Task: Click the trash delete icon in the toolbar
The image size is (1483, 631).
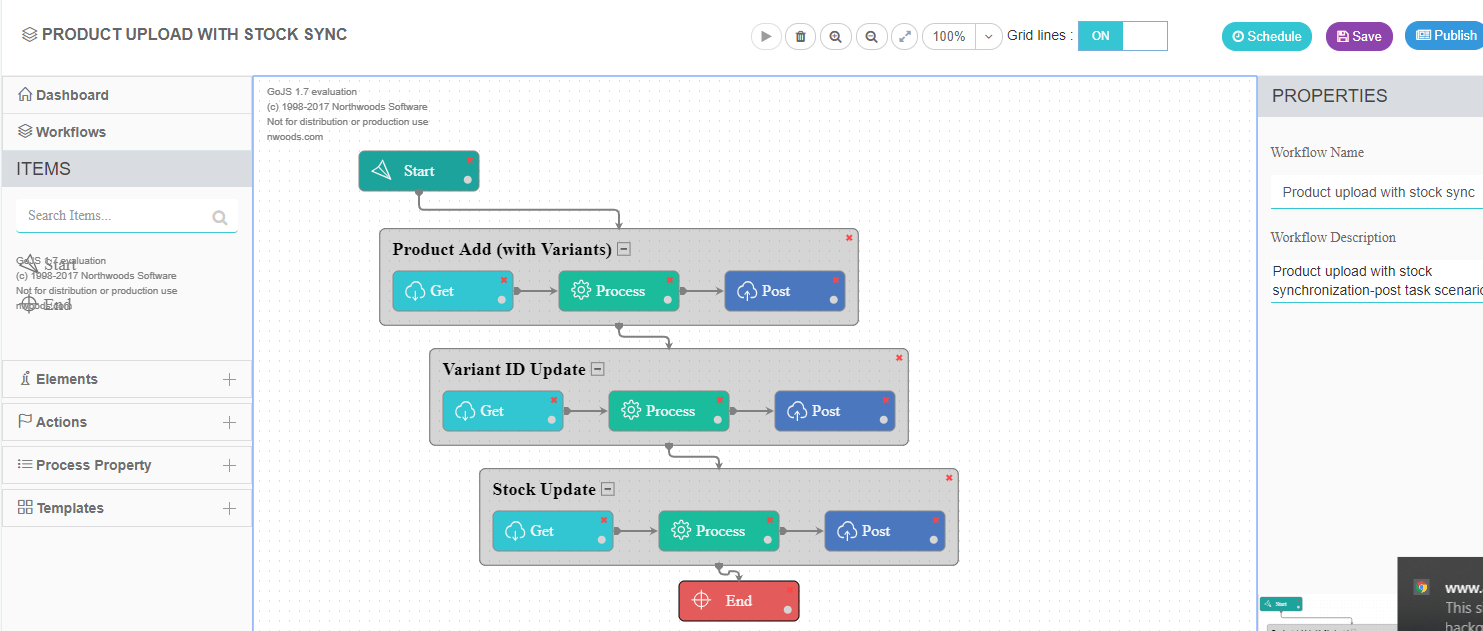Action: point(800,36)
